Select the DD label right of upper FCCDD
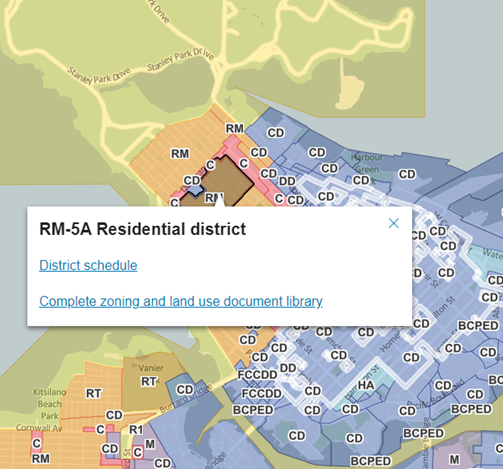Screen dimensions: 503x469 (288, 368)
